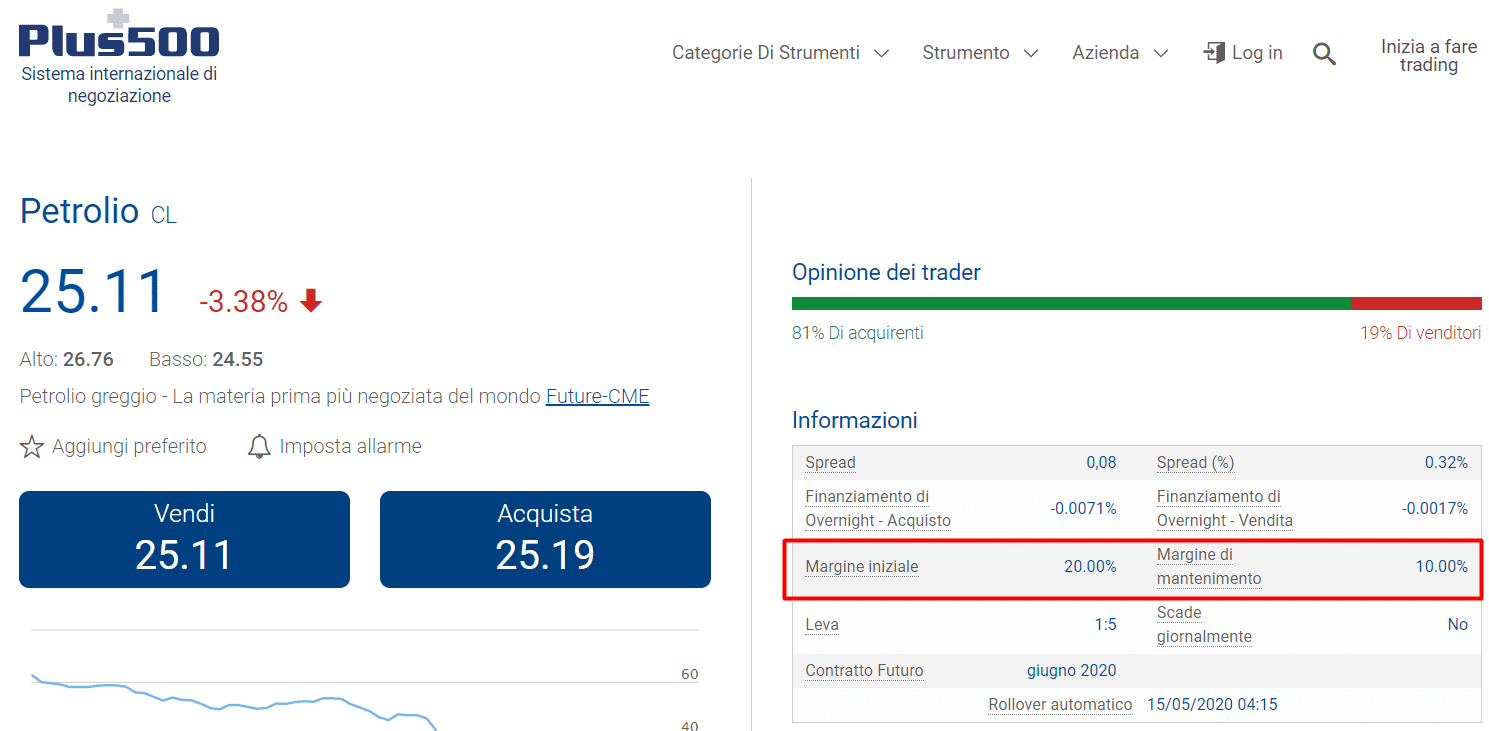The image size is (1489, 731).
Task: Click the 1:5 leverage value
Action: click(1105, 625)
